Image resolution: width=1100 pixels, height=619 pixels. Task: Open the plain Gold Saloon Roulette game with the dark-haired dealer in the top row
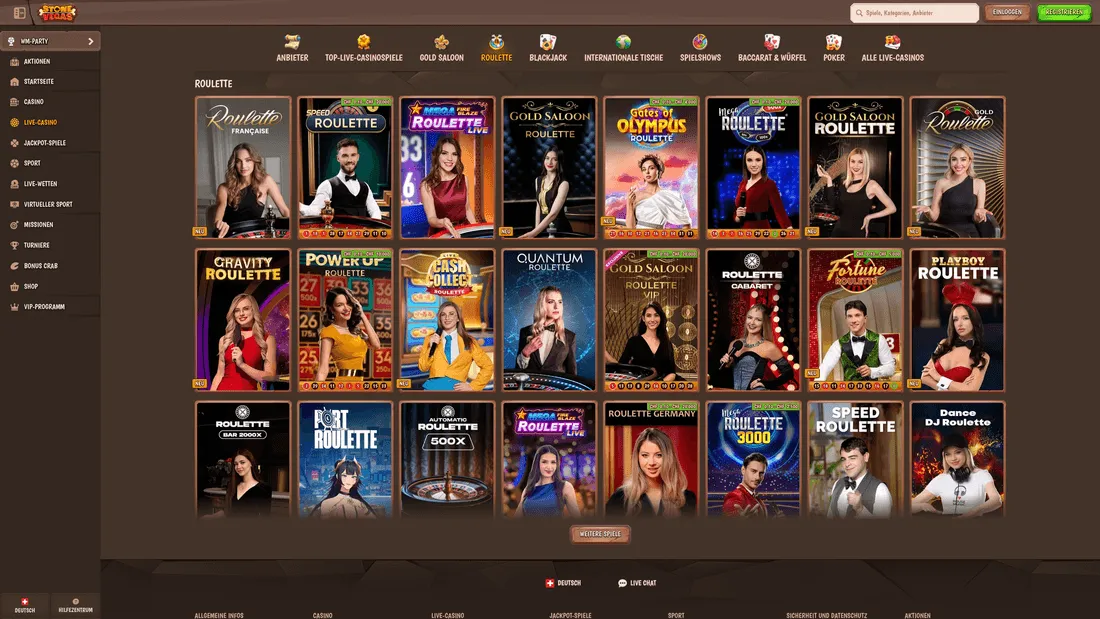click(x=549, y=168)
